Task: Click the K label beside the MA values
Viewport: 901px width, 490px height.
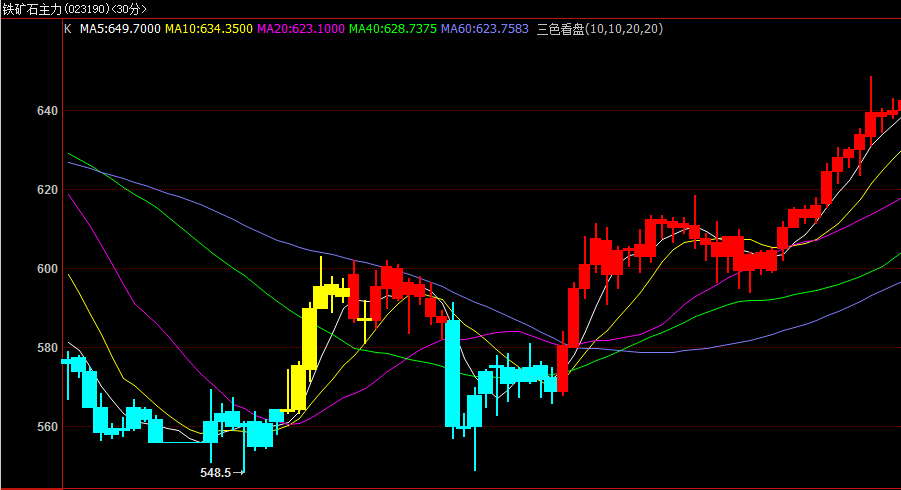Action: (x=68, y=29)
